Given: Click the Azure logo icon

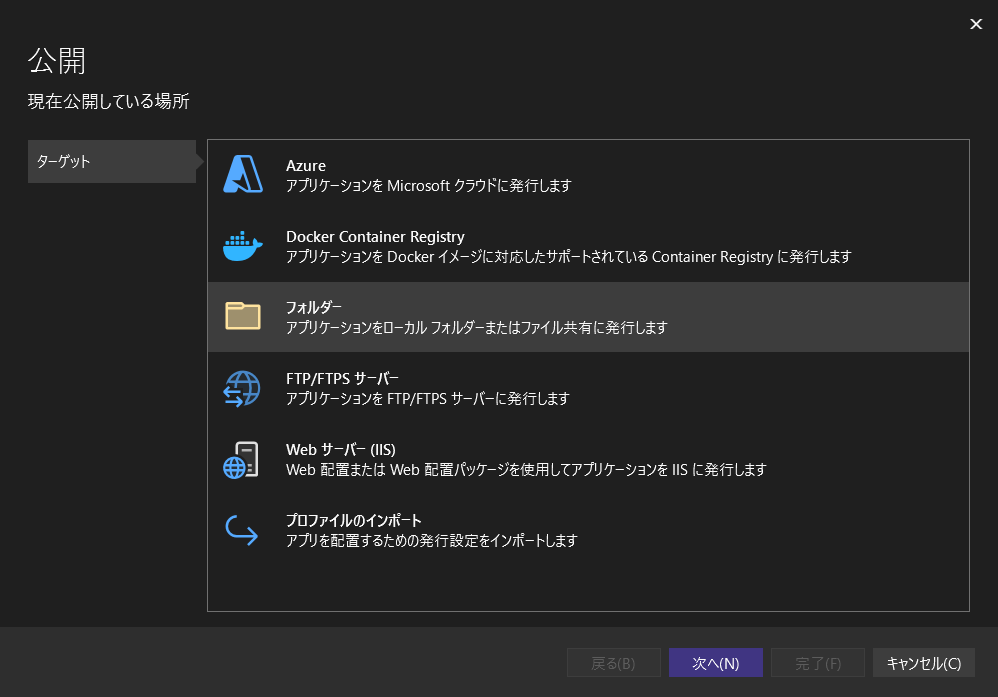Looking at the screenshot, I should 243,174.
